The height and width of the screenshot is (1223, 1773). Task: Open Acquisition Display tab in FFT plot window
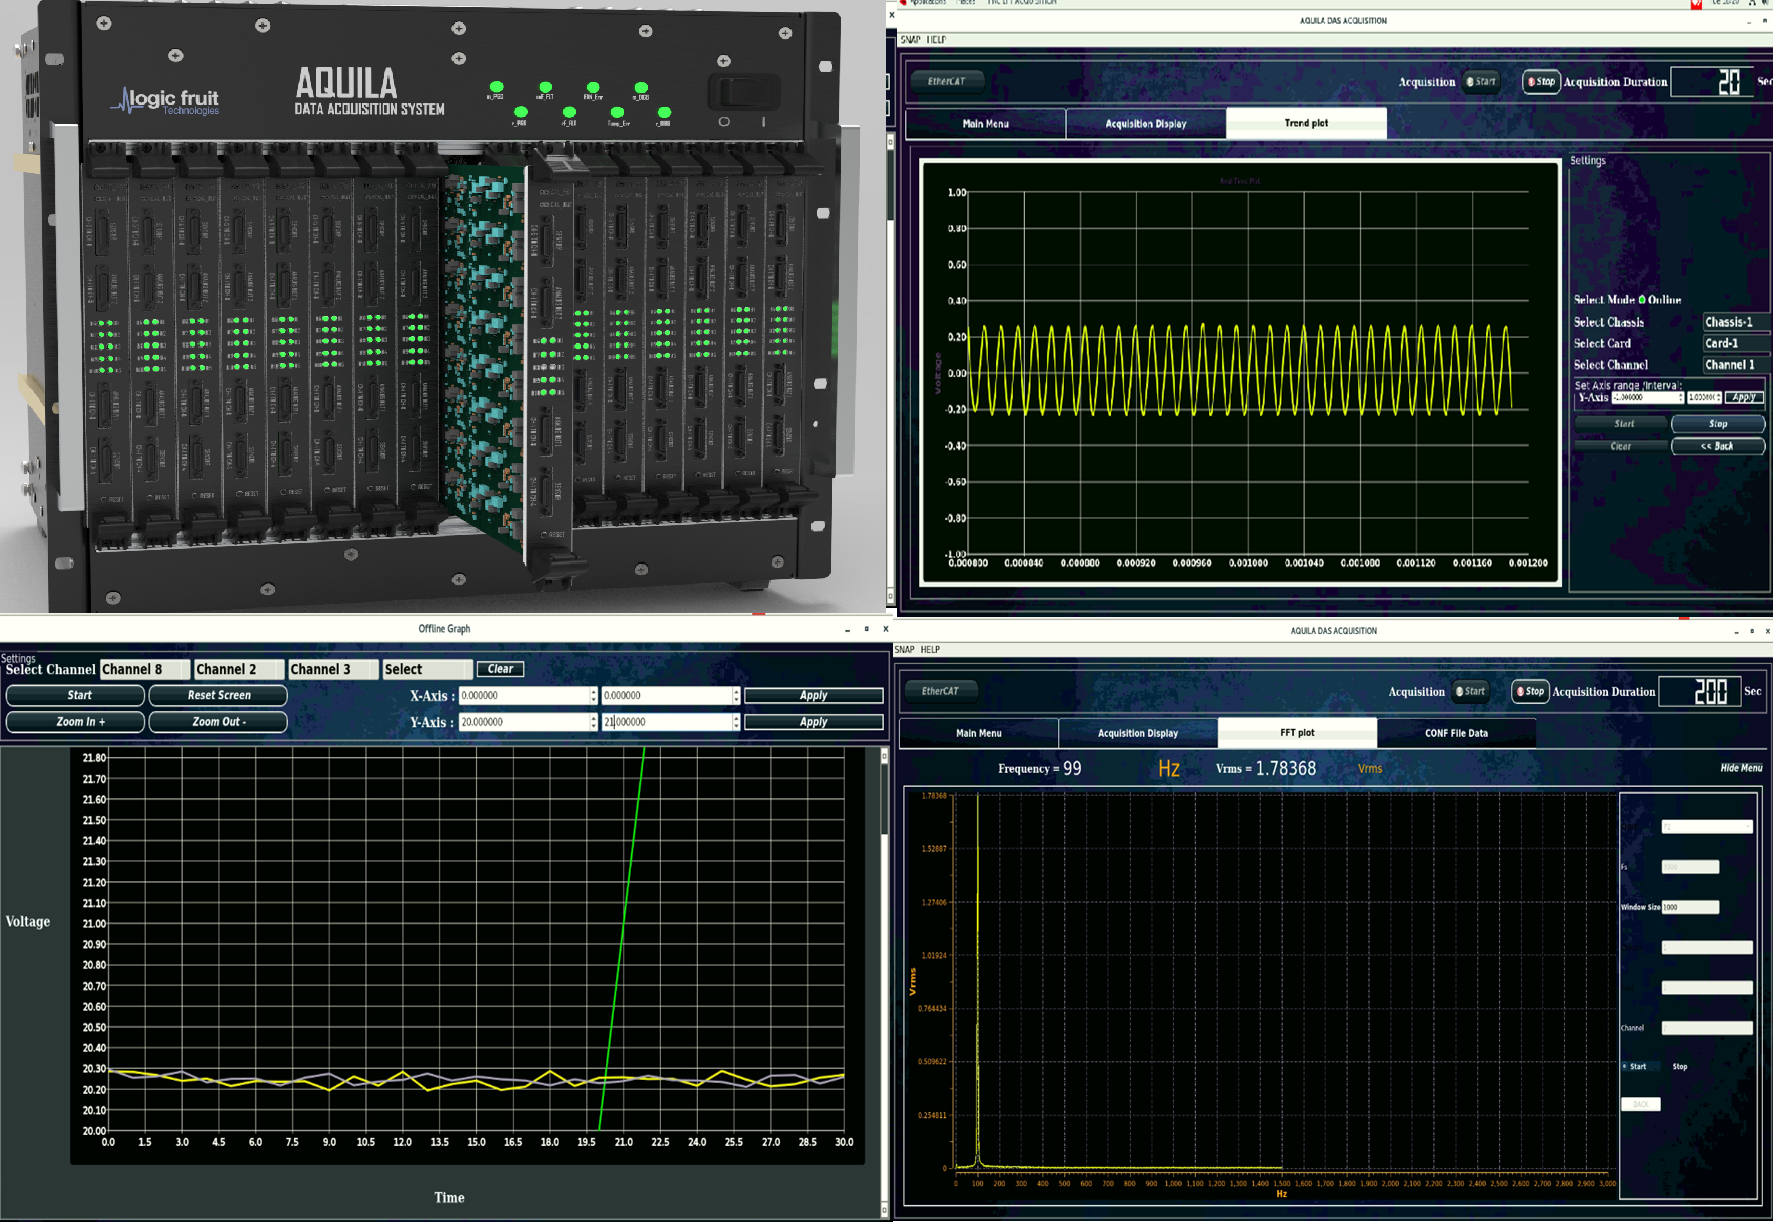tap(1138, 733)
